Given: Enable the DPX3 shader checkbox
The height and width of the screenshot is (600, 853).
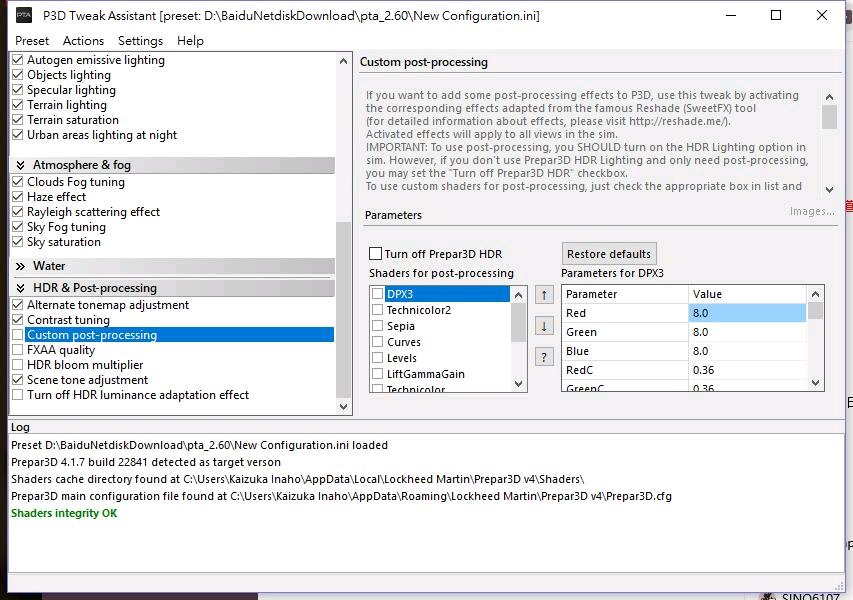Looking at the screenshot, I should pos(378,294).
